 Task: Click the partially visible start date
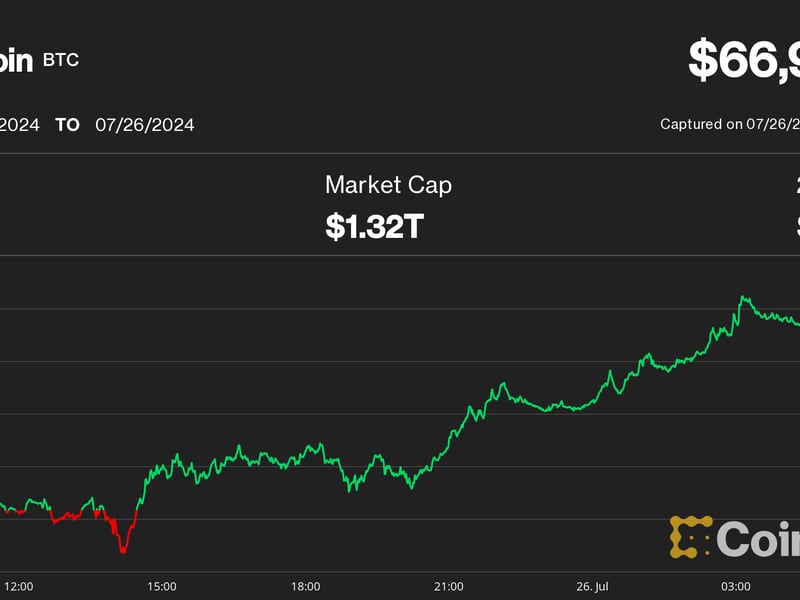click(x=20, y=125)
